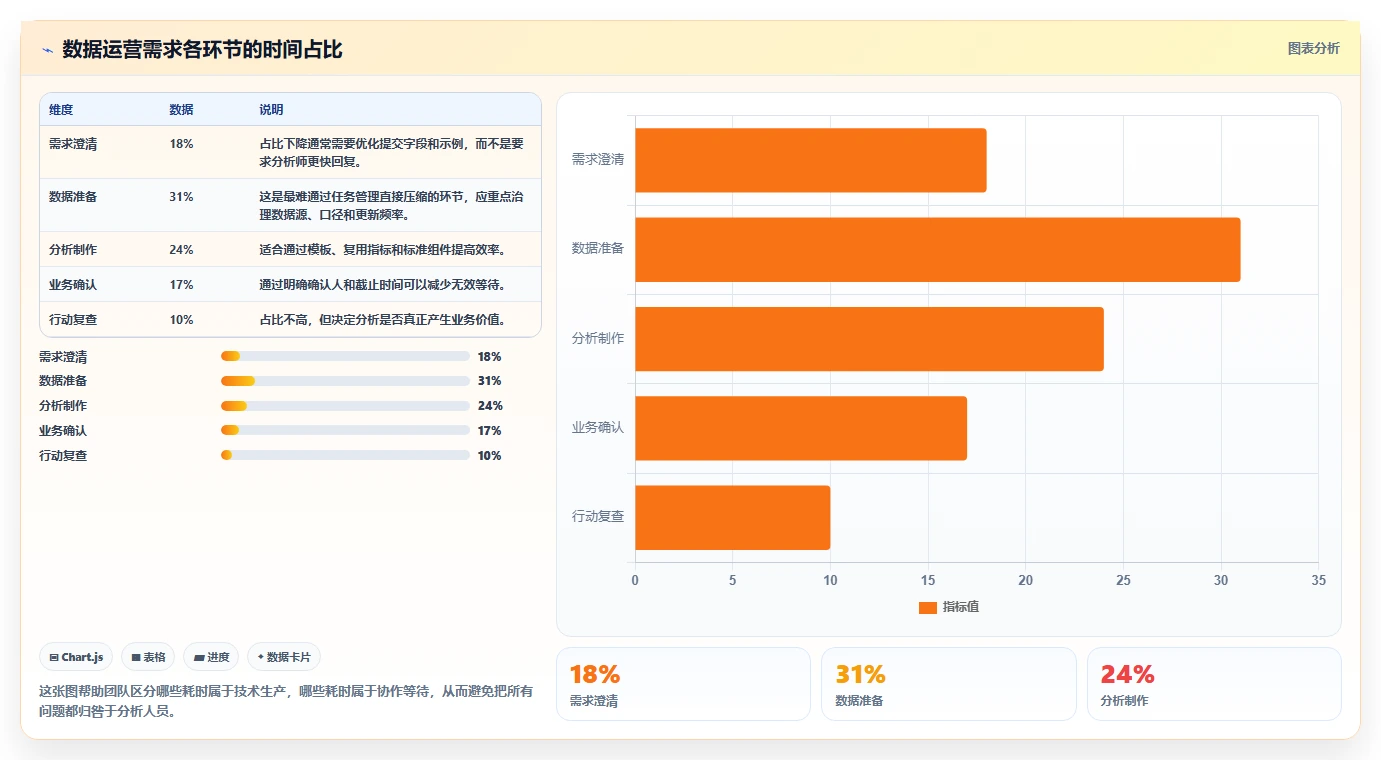Click the 20 tick on the x-axis
Screen dimensions: 1381x760
point(1025,580)
